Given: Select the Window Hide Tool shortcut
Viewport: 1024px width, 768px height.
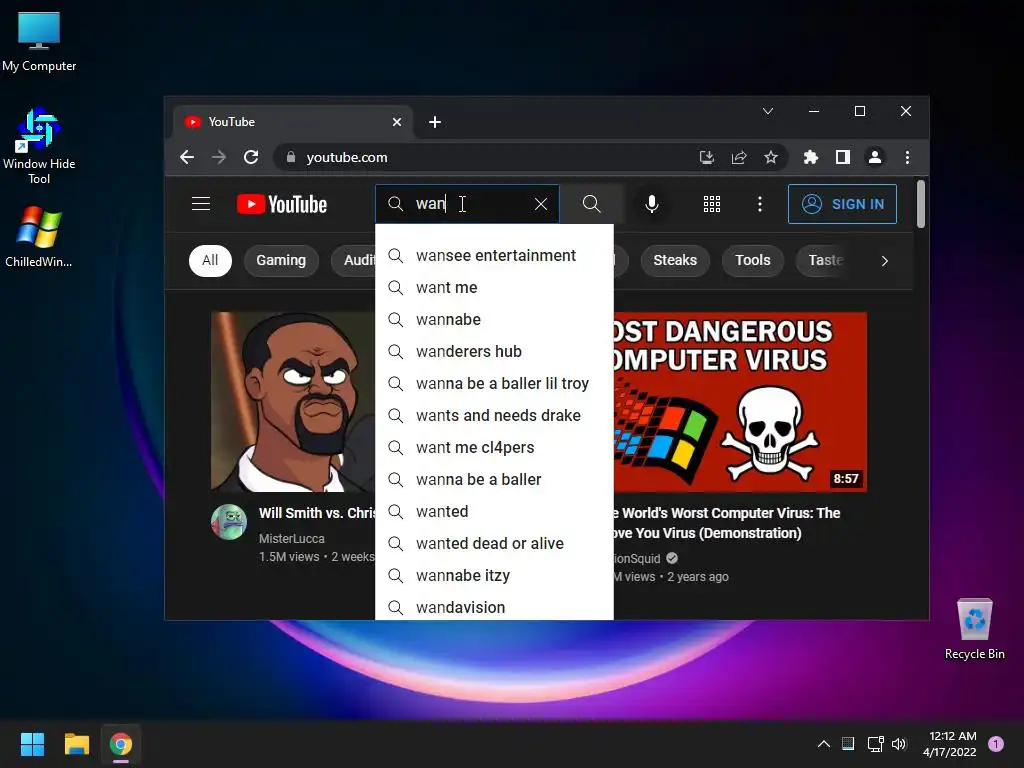Looking at the screenshot, I should [39, 146].
